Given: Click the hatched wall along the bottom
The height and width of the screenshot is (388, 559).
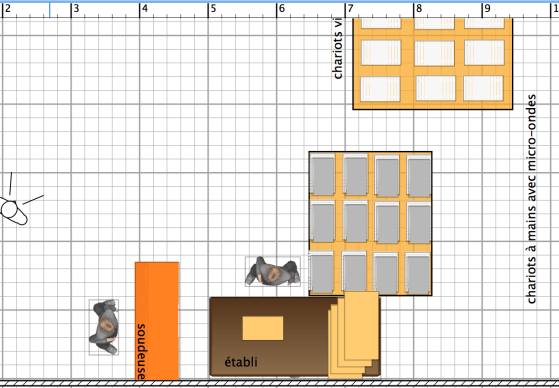Looking at the screenshot, I should pyautogui.click(x=280, y=383).
